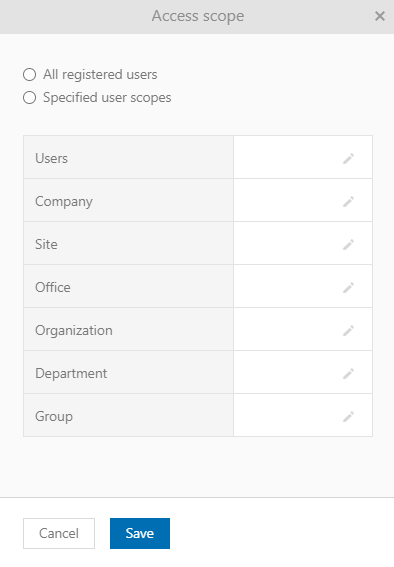The width and height of the screenshot is (394, 567).
Task: Click the Organization row label
Action: 74,331
